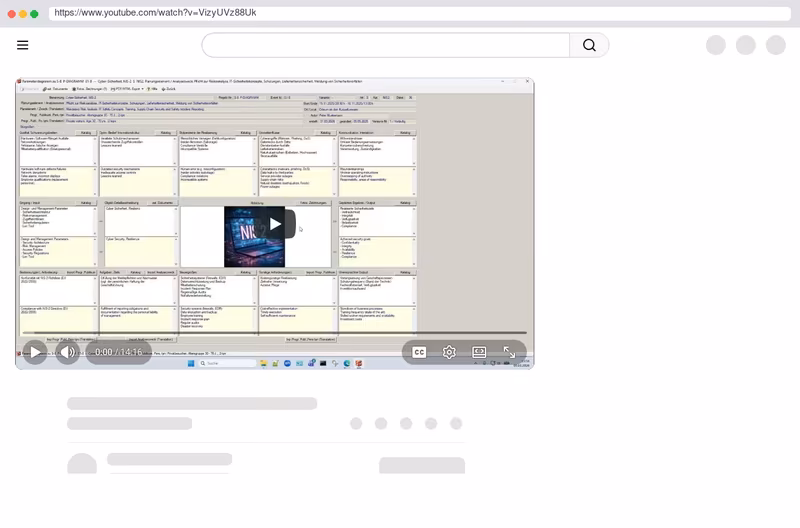Image resolution: width=800 pixels, height=528 pixels.
Task: Focus the YouTube search input field
Action: click(x=386, y=45)
